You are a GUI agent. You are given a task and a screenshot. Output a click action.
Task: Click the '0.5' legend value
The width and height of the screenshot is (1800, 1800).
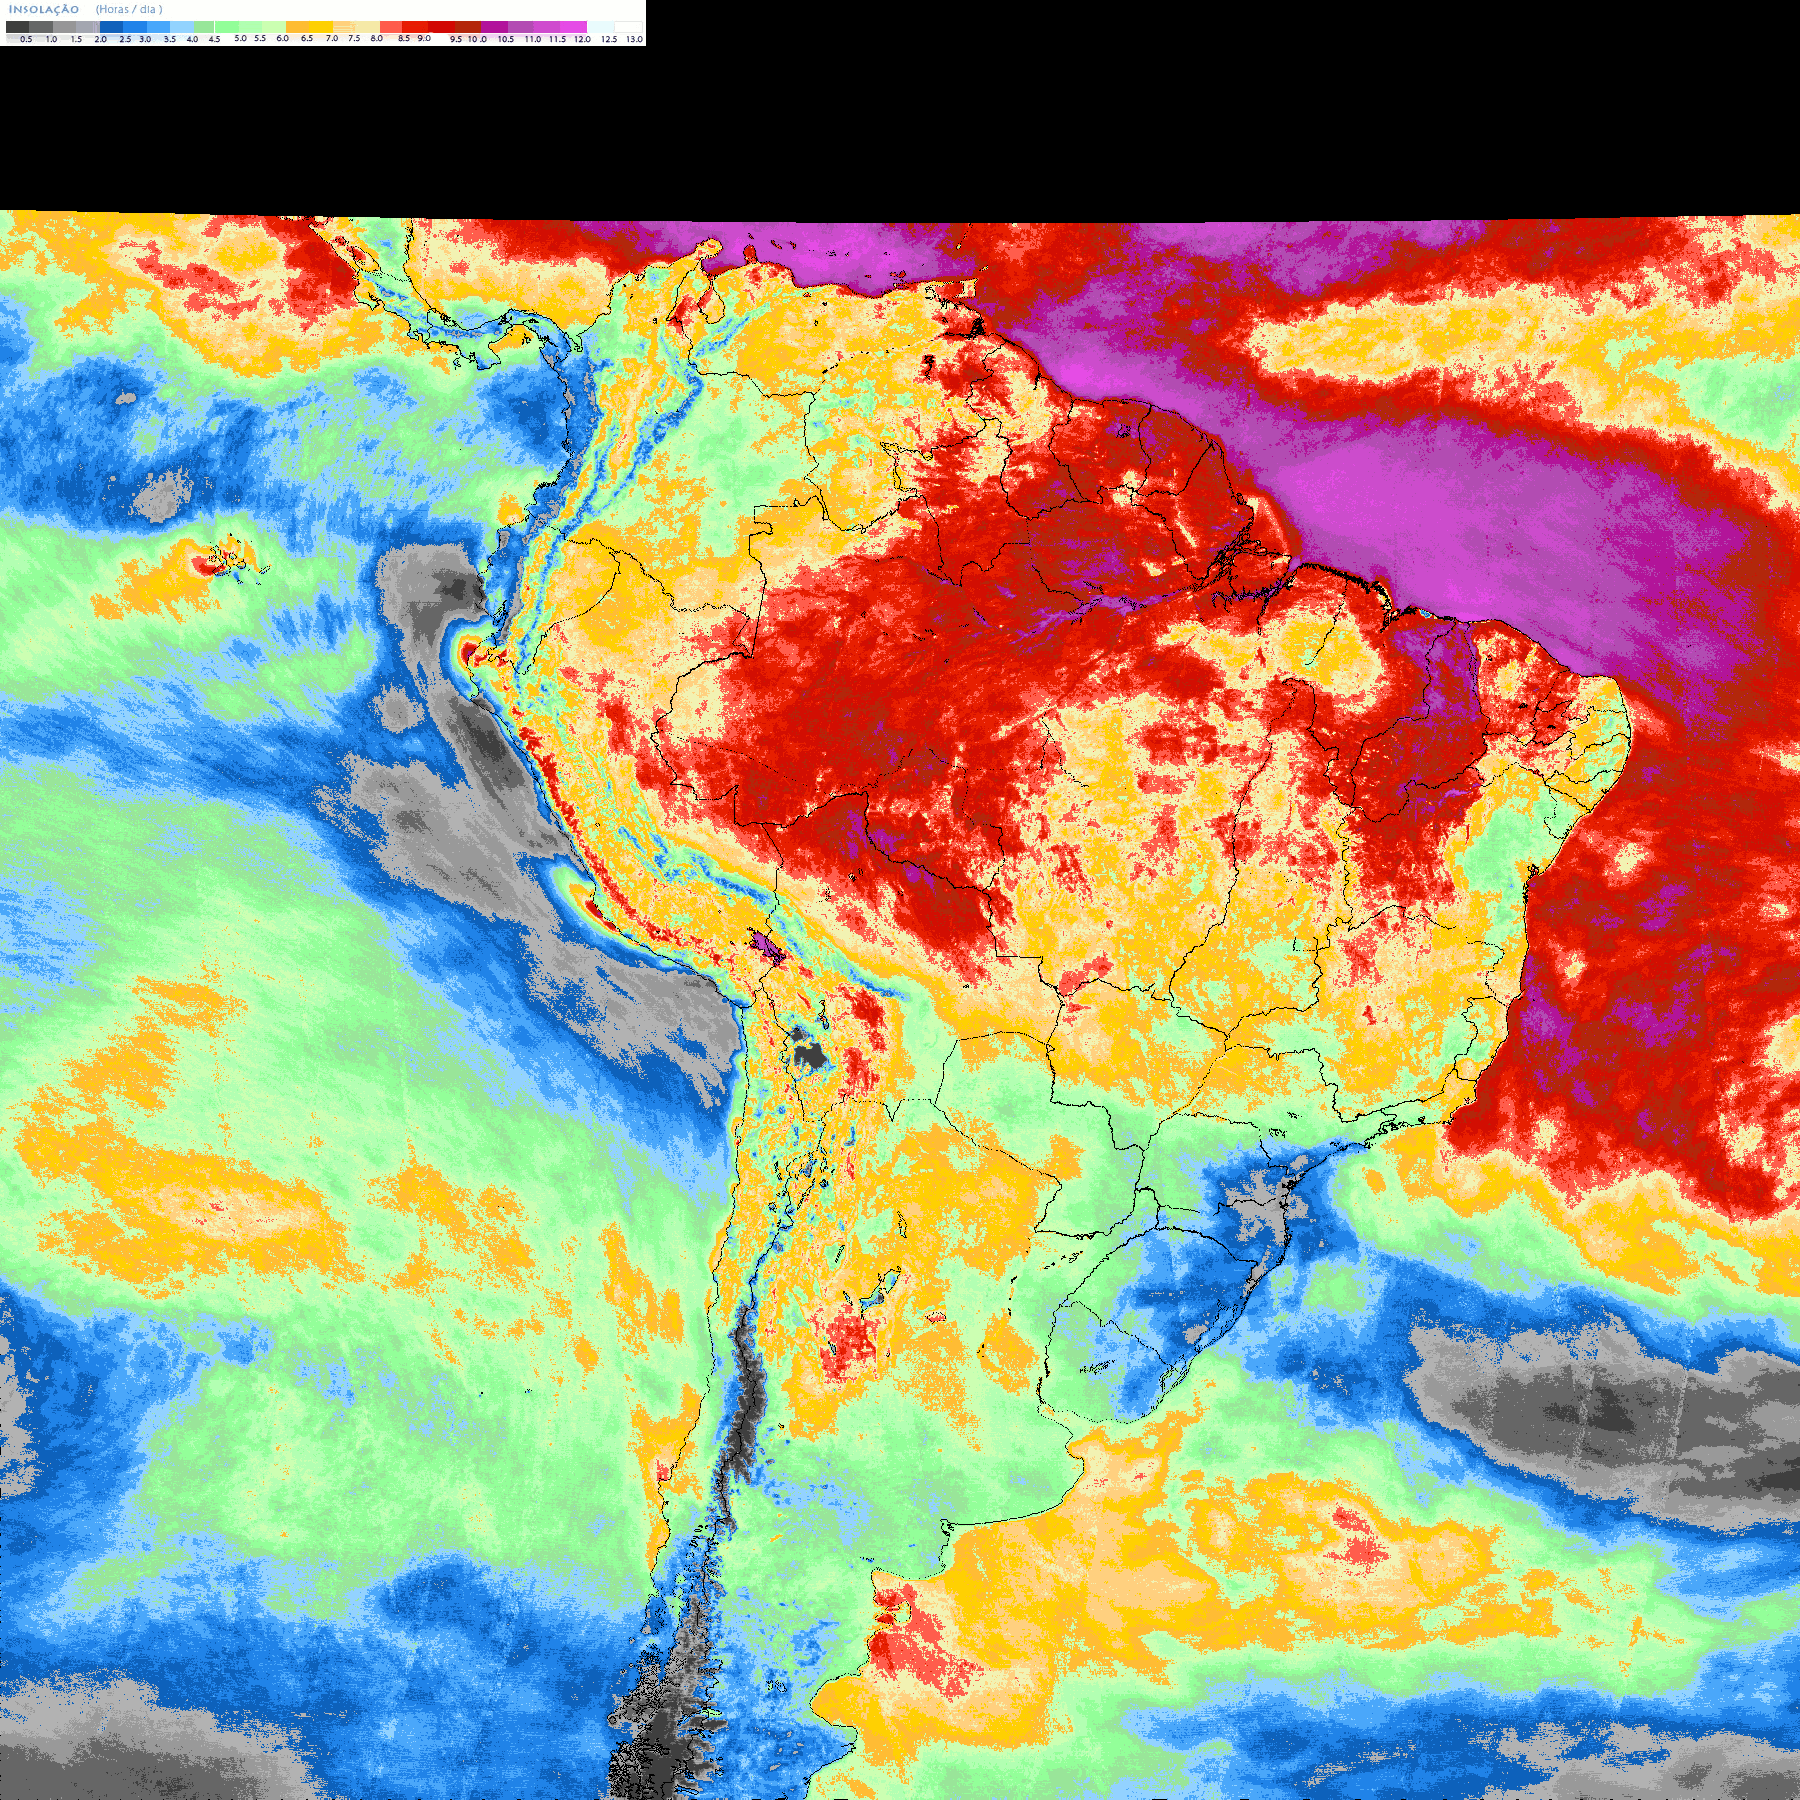(26, 39)
